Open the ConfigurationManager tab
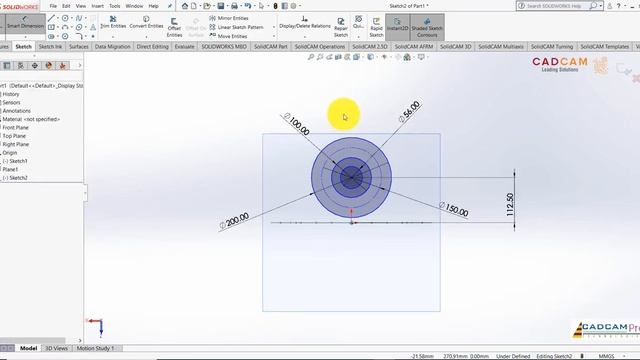This screenshot has height=360, width=640. coord(21,65)
